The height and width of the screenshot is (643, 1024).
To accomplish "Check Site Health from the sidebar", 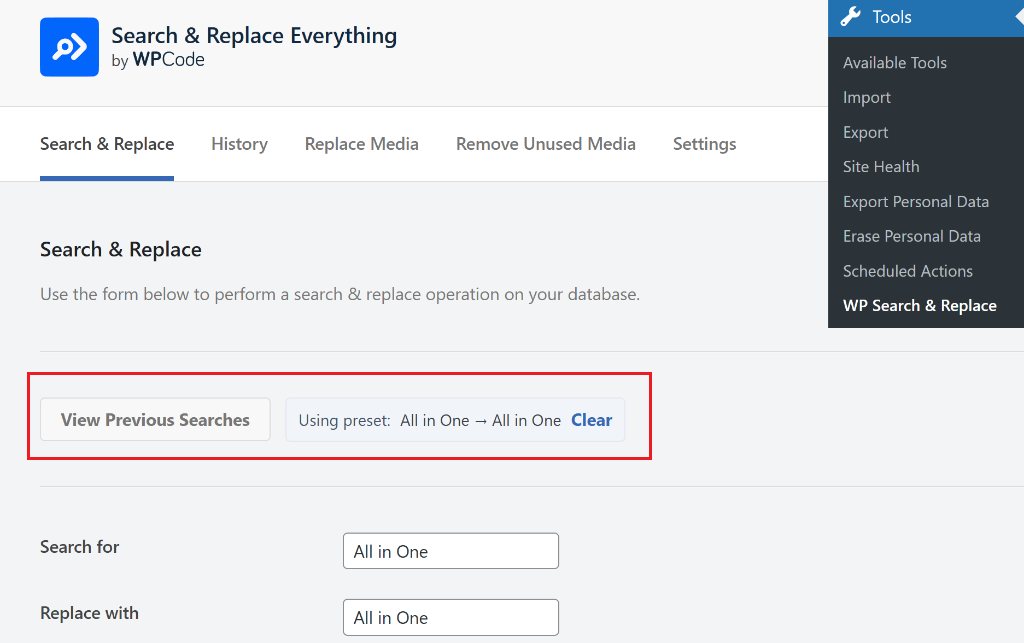I will pos(880,166).
